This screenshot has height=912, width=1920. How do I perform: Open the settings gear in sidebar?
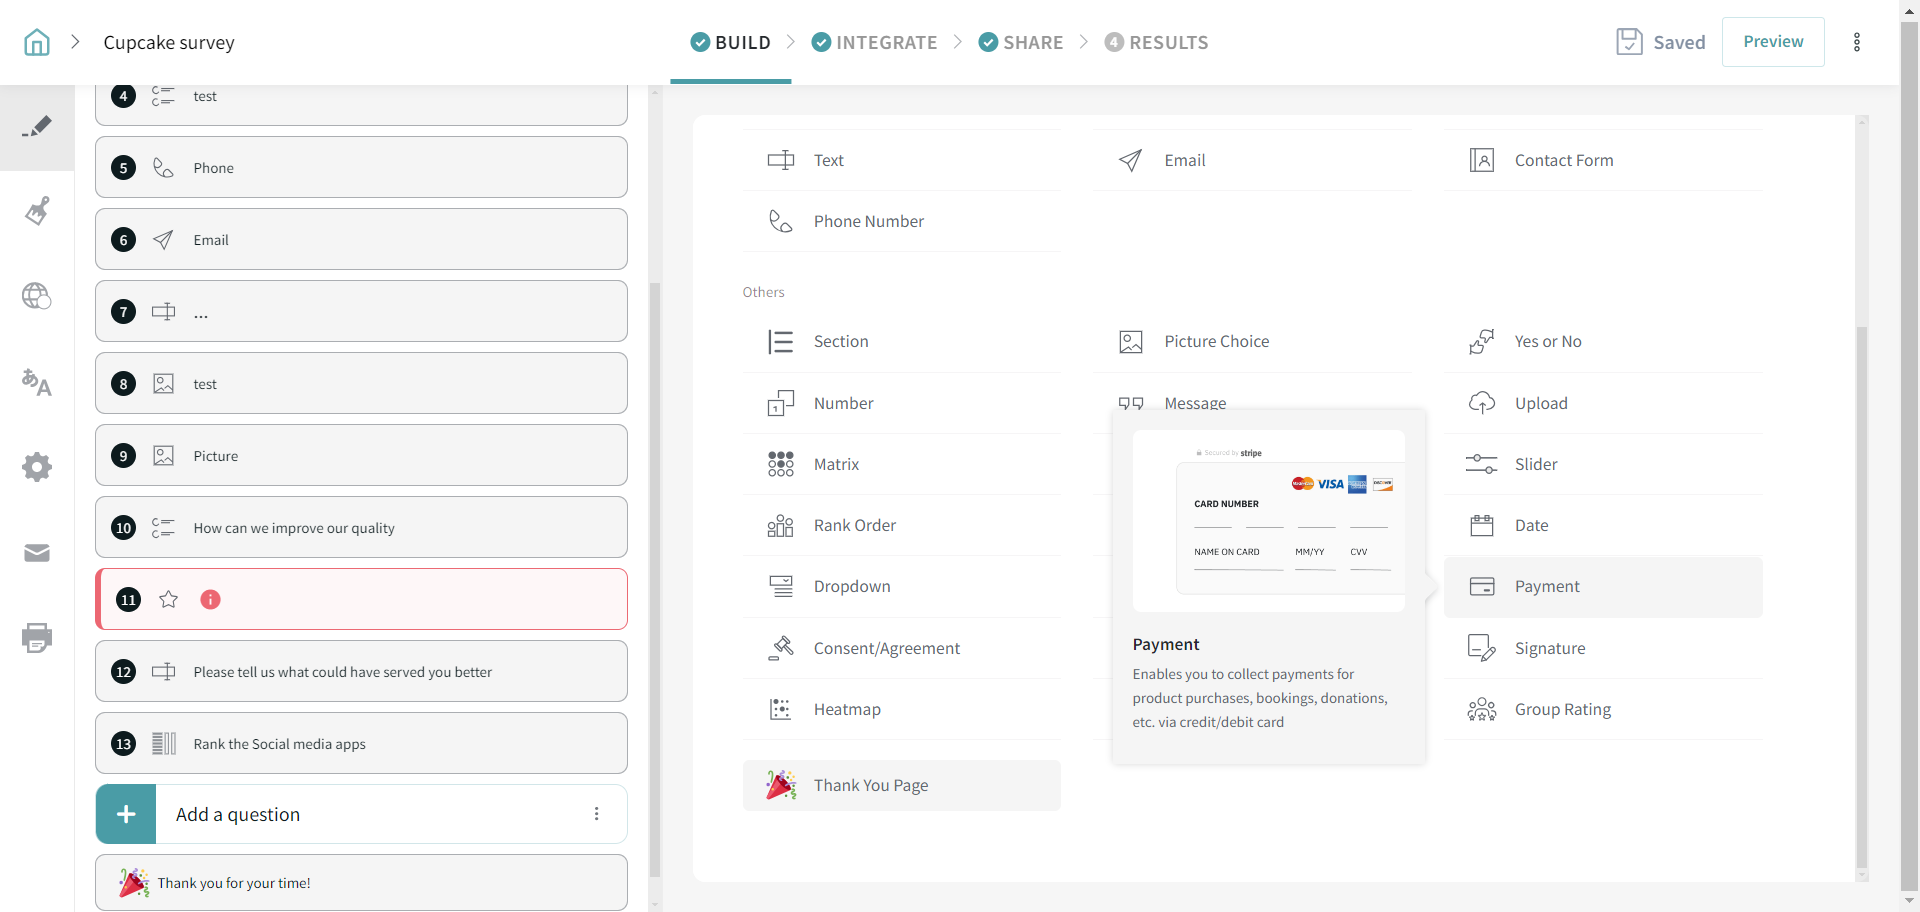(x=37, y=467)
